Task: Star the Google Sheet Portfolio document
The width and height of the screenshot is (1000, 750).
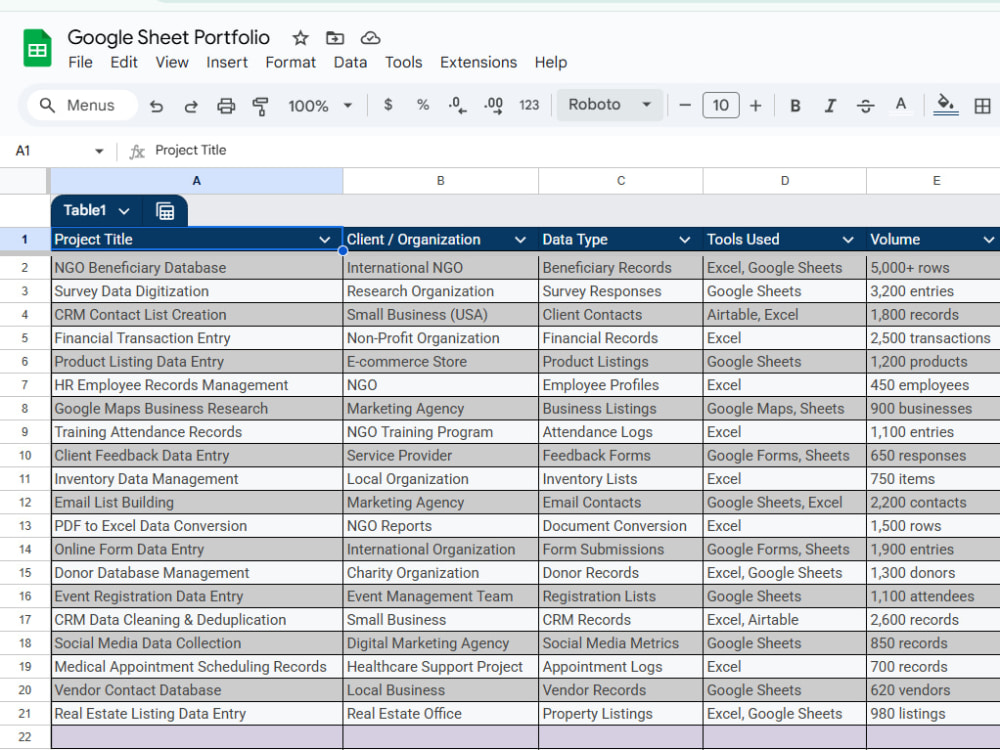Action: (300, 38)
